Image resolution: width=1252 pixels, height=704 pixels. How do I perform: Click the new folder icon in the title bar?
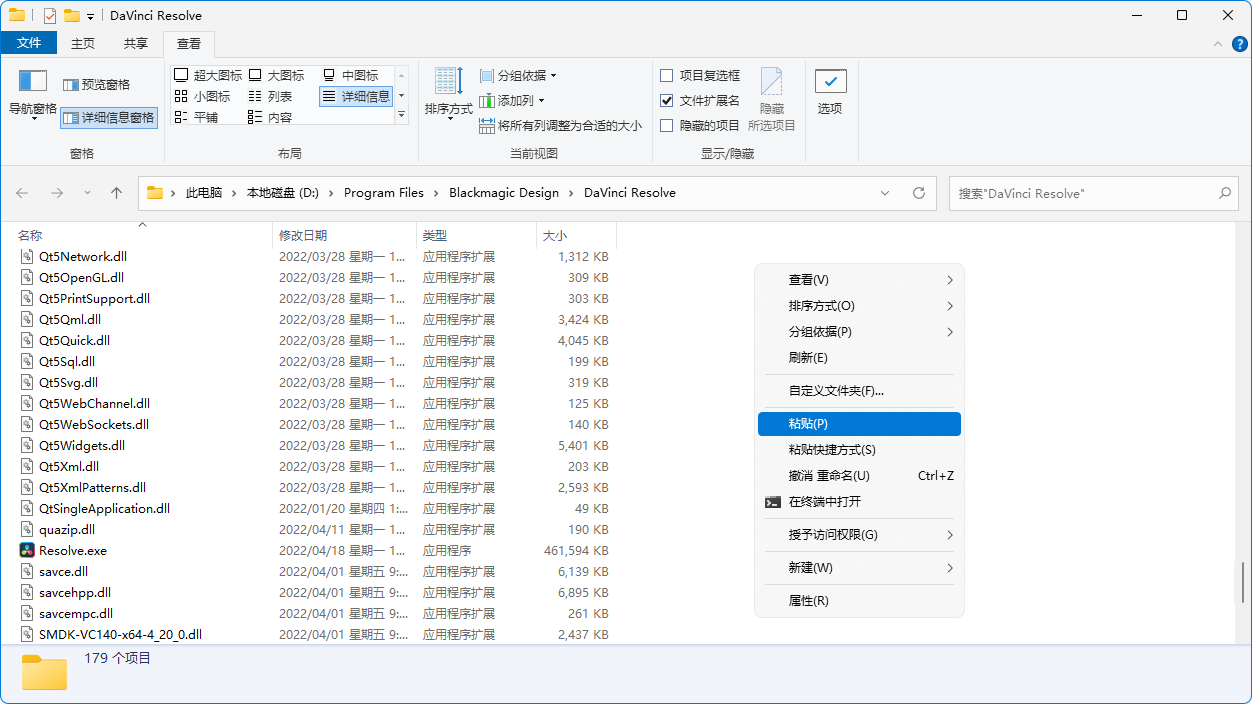point(71,15)
